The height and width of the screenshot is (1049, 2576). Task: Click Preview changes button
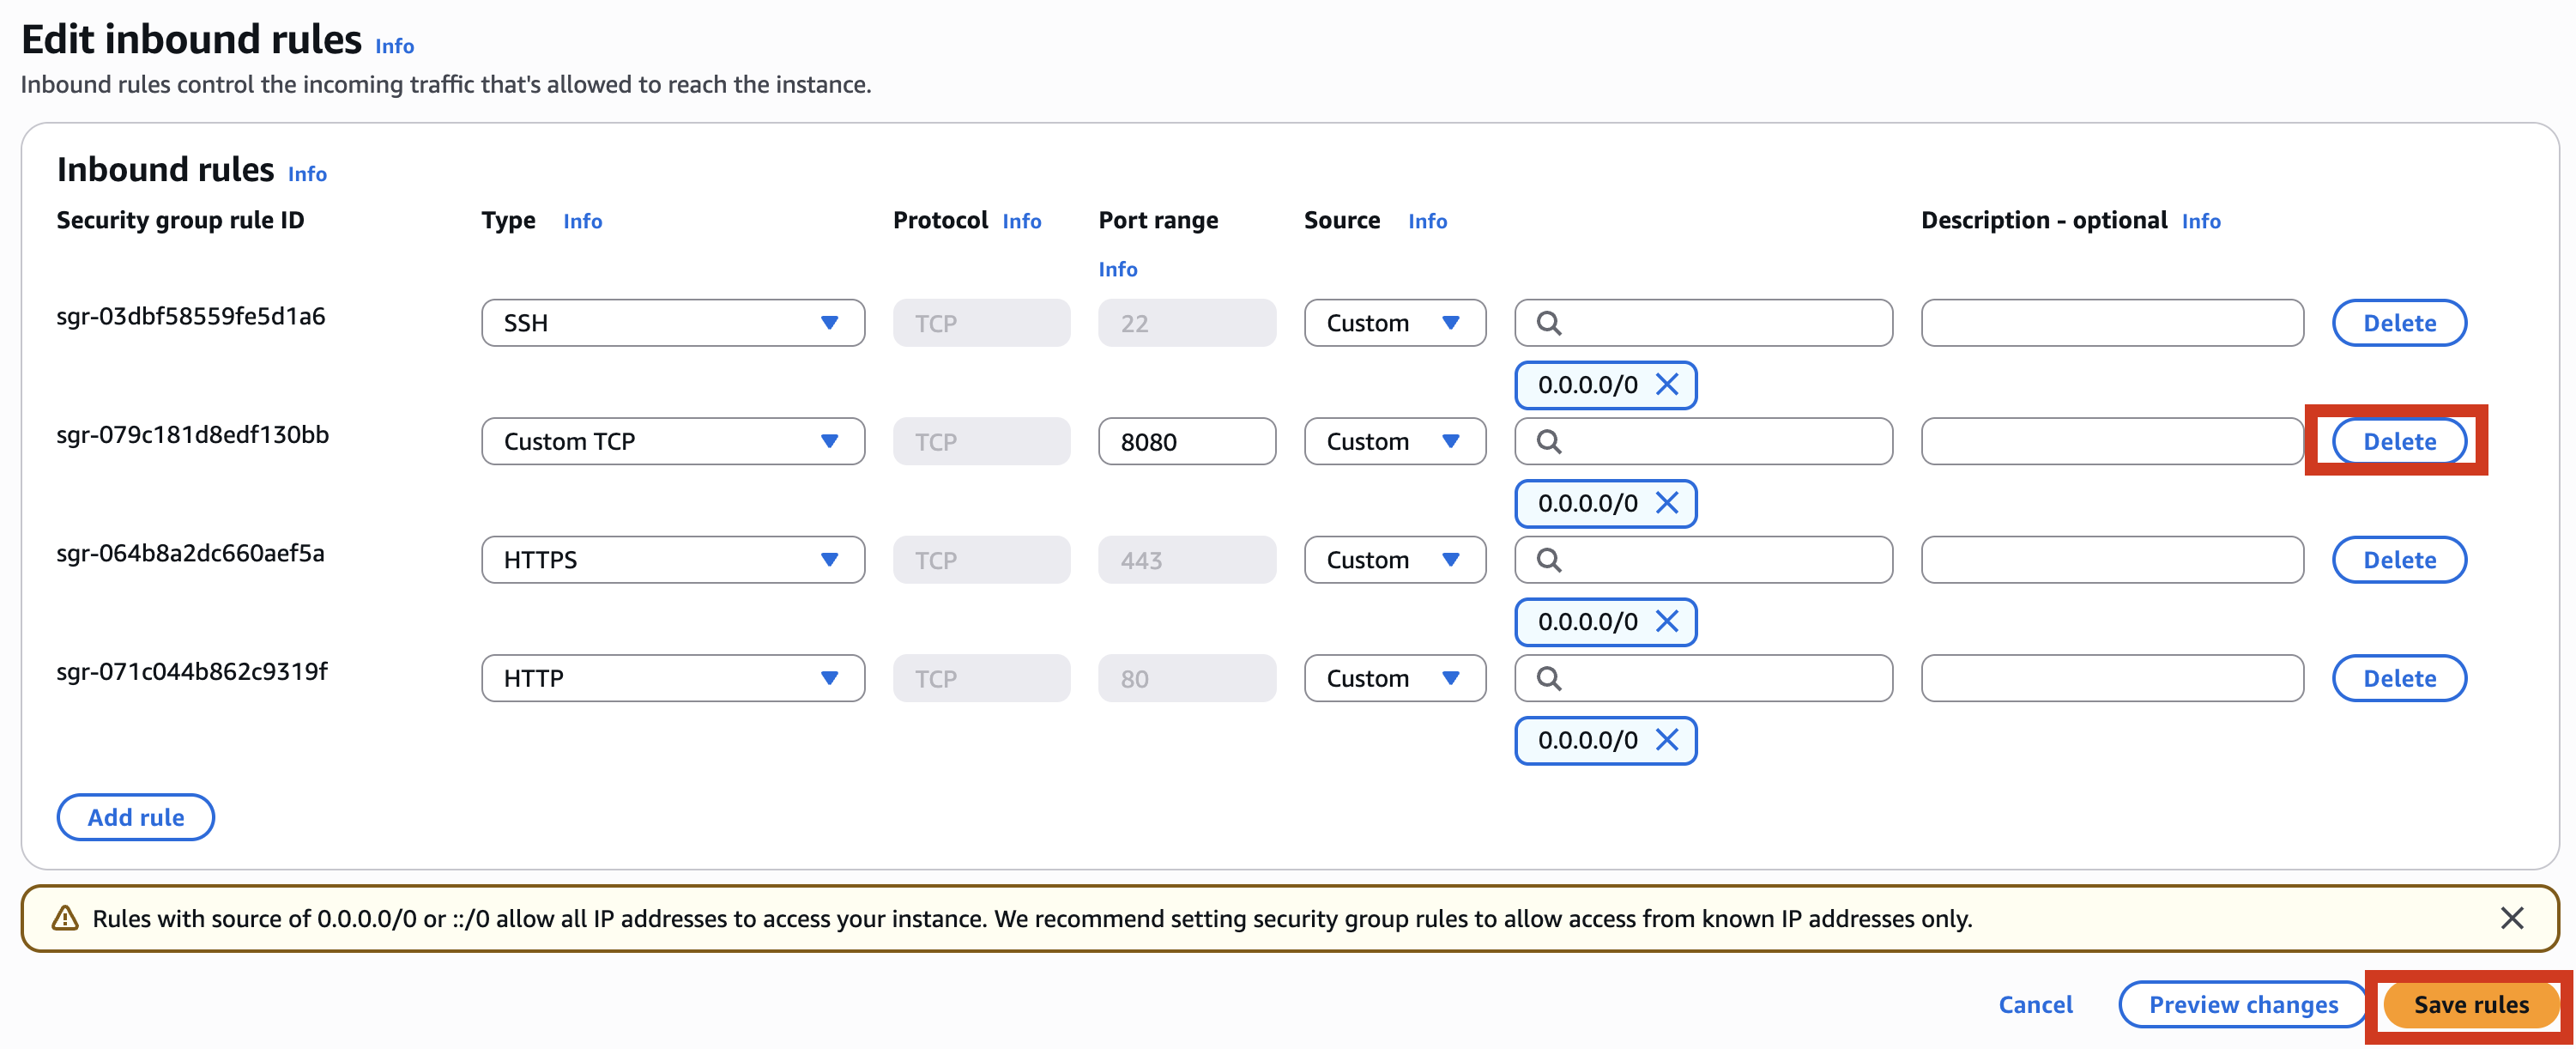[2243, 1004]
